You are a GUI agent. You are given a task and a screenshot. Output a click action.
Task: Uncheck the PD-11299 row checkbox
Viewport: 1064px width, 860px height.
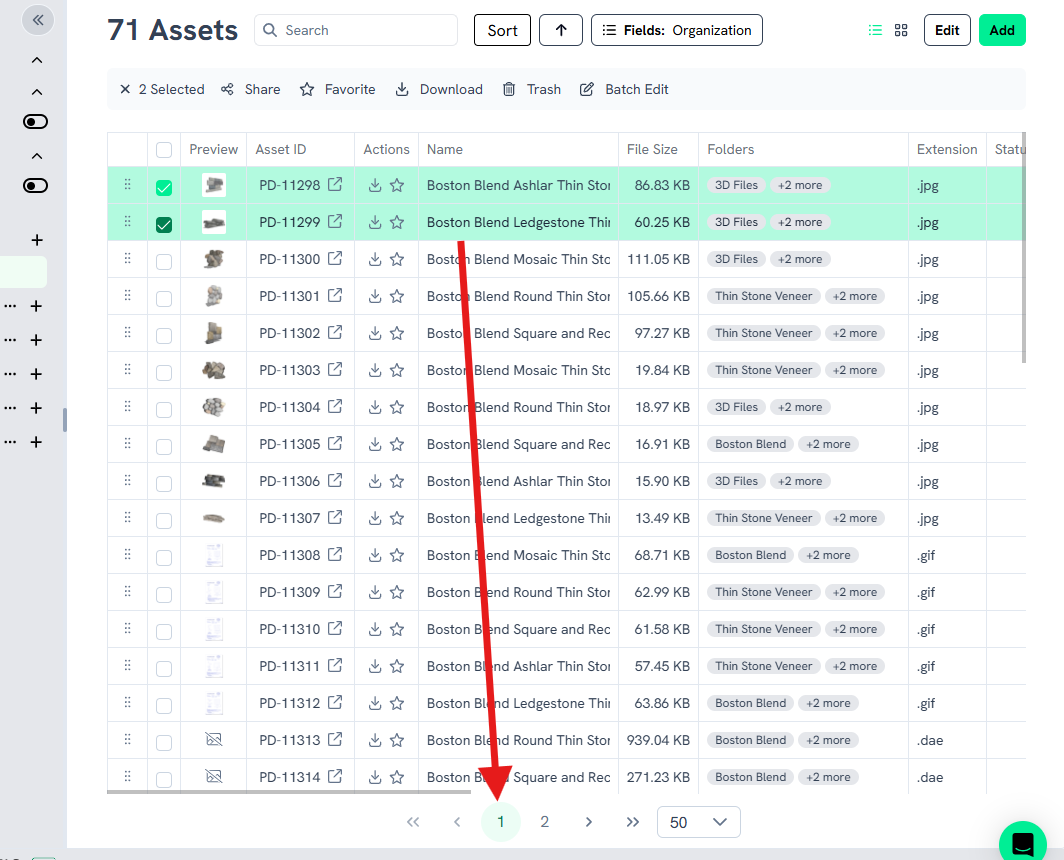(x=164, y=224)
